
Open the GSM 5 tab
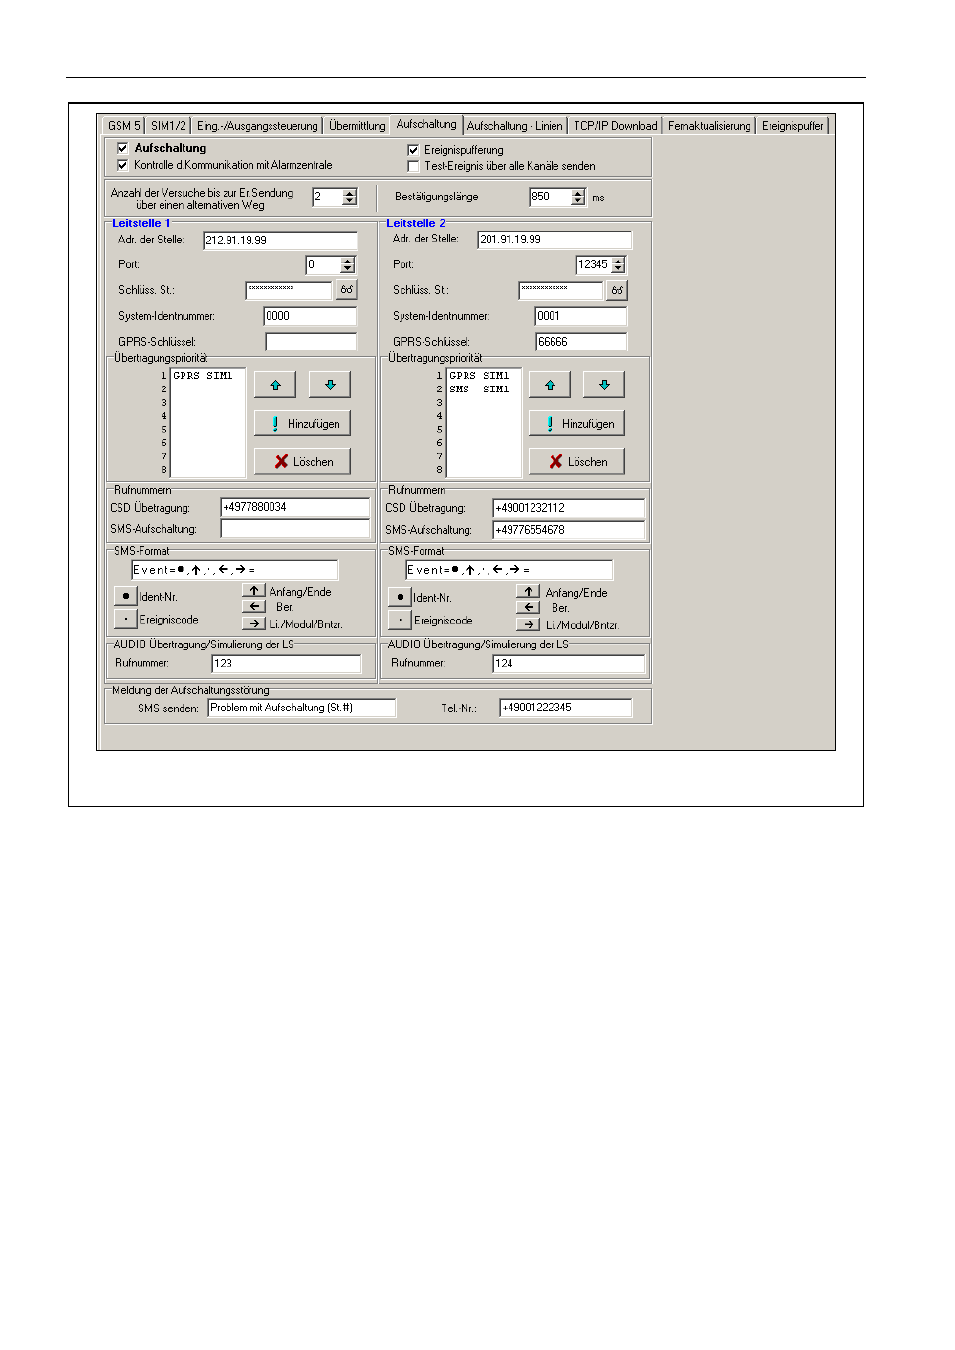point(124,126)
